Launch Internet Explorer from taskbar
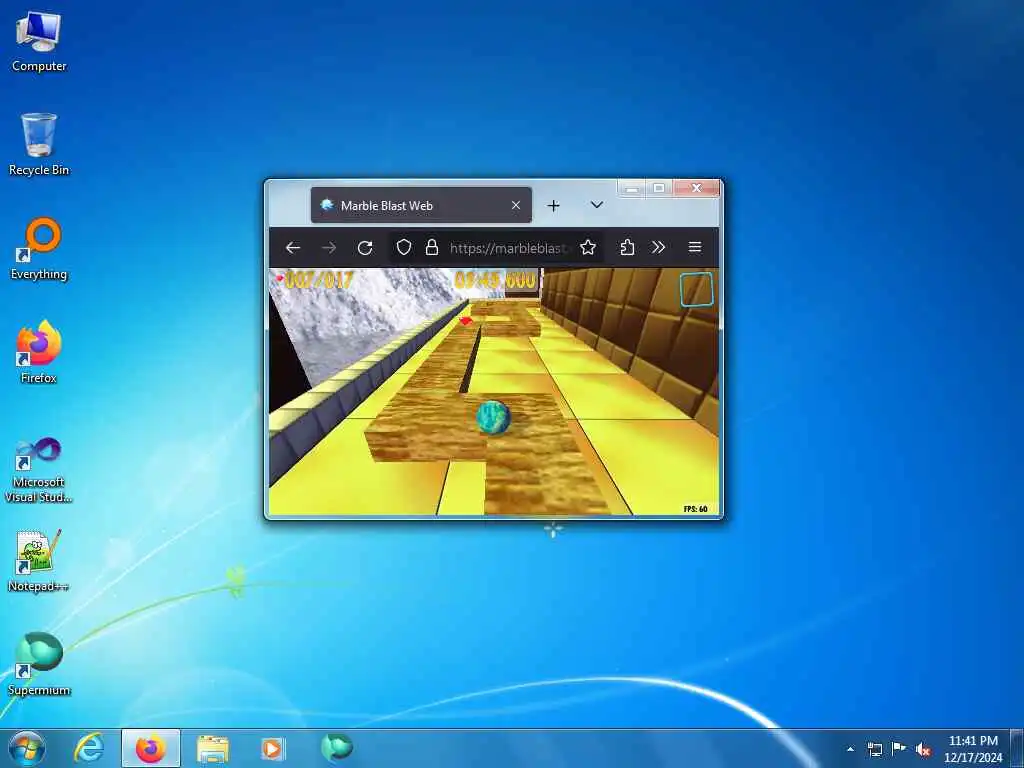 point(89,748)
